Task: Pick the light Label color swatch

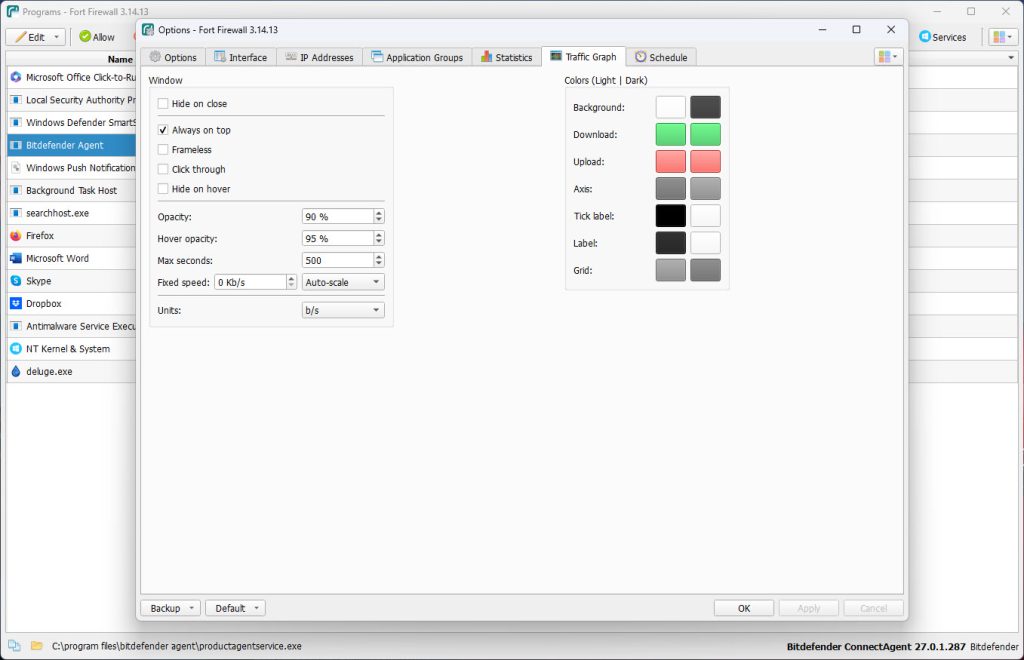Action: click(x=671, y=243)
